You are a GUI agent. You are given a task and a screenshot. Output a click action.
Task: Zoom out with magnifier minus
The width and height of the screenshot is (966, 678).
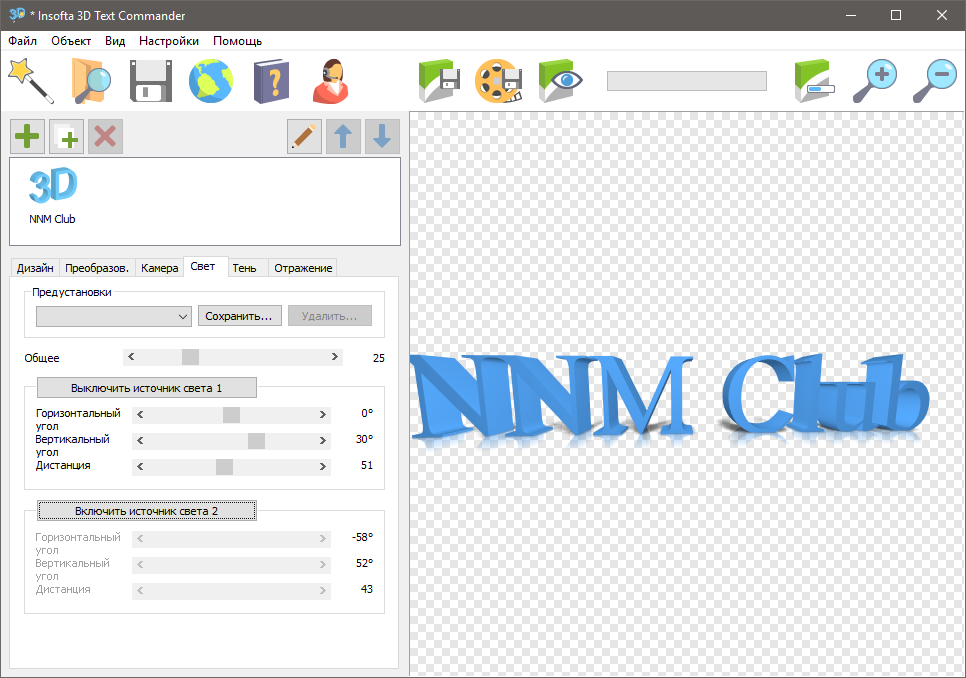coord(935,81)
